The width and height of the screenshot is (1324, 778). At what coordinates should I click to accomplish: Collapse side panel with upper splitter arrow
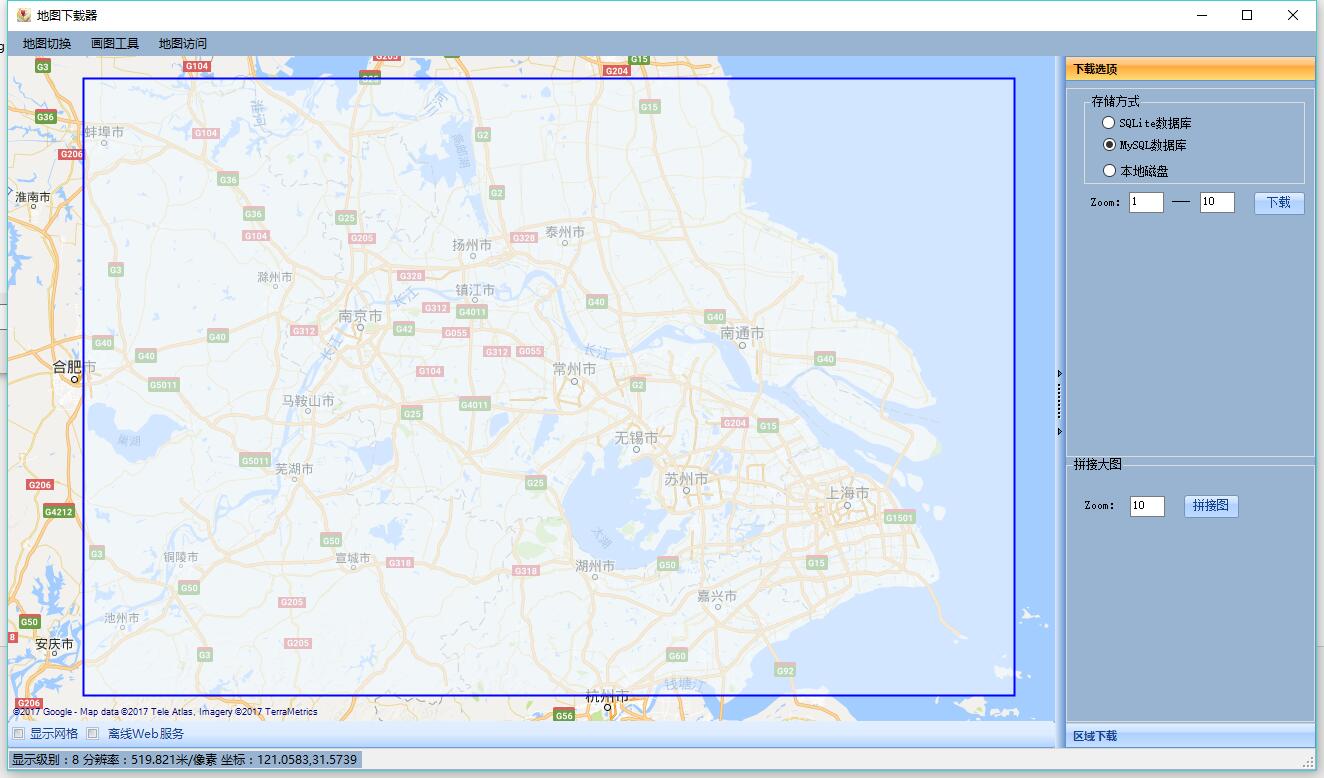pyautogui.click(x=1060, y=374)
